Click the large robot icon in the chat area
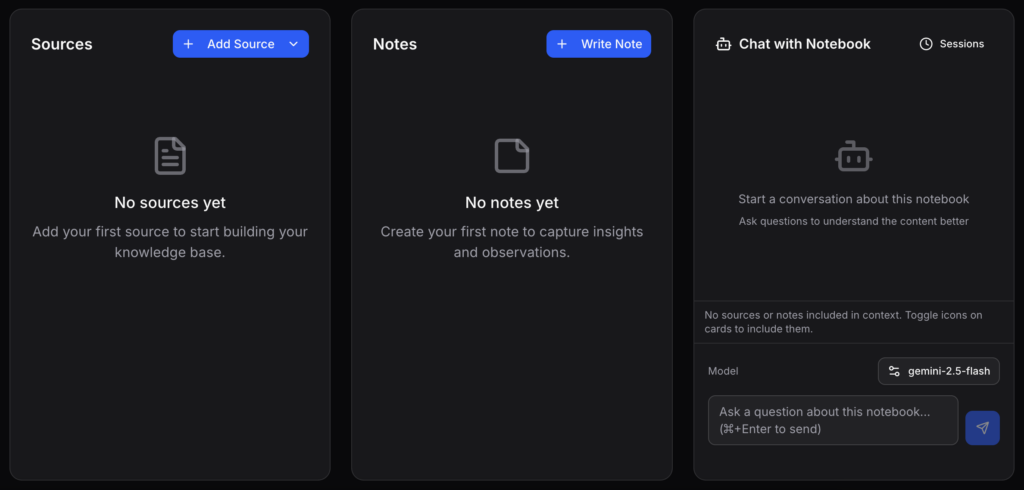 (854, 156)
